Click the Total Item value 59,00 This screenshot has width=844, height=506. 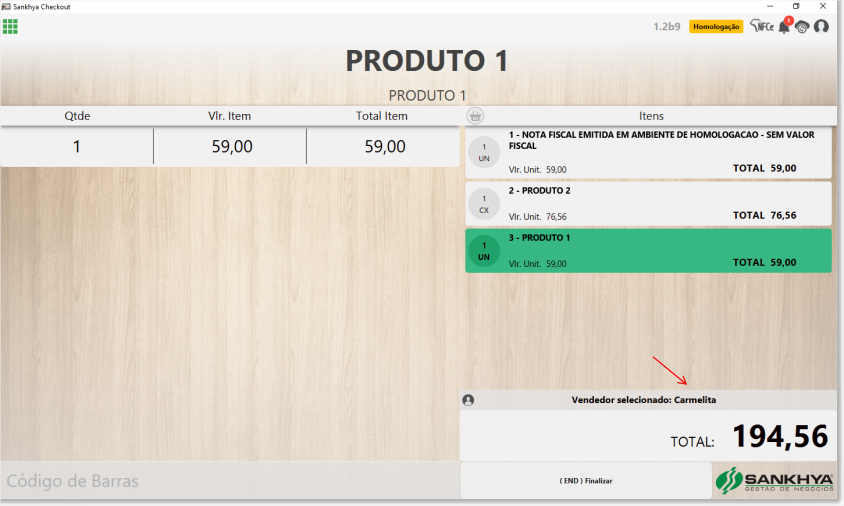coord(383,146)
